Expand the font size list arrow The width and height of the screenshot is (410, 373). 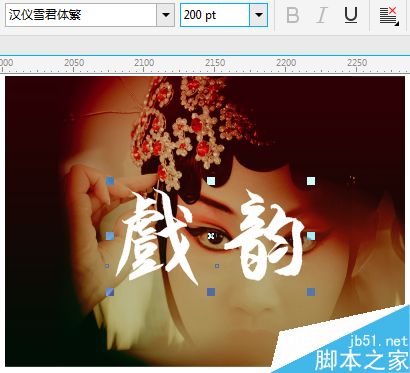click(x=258, y=15)
